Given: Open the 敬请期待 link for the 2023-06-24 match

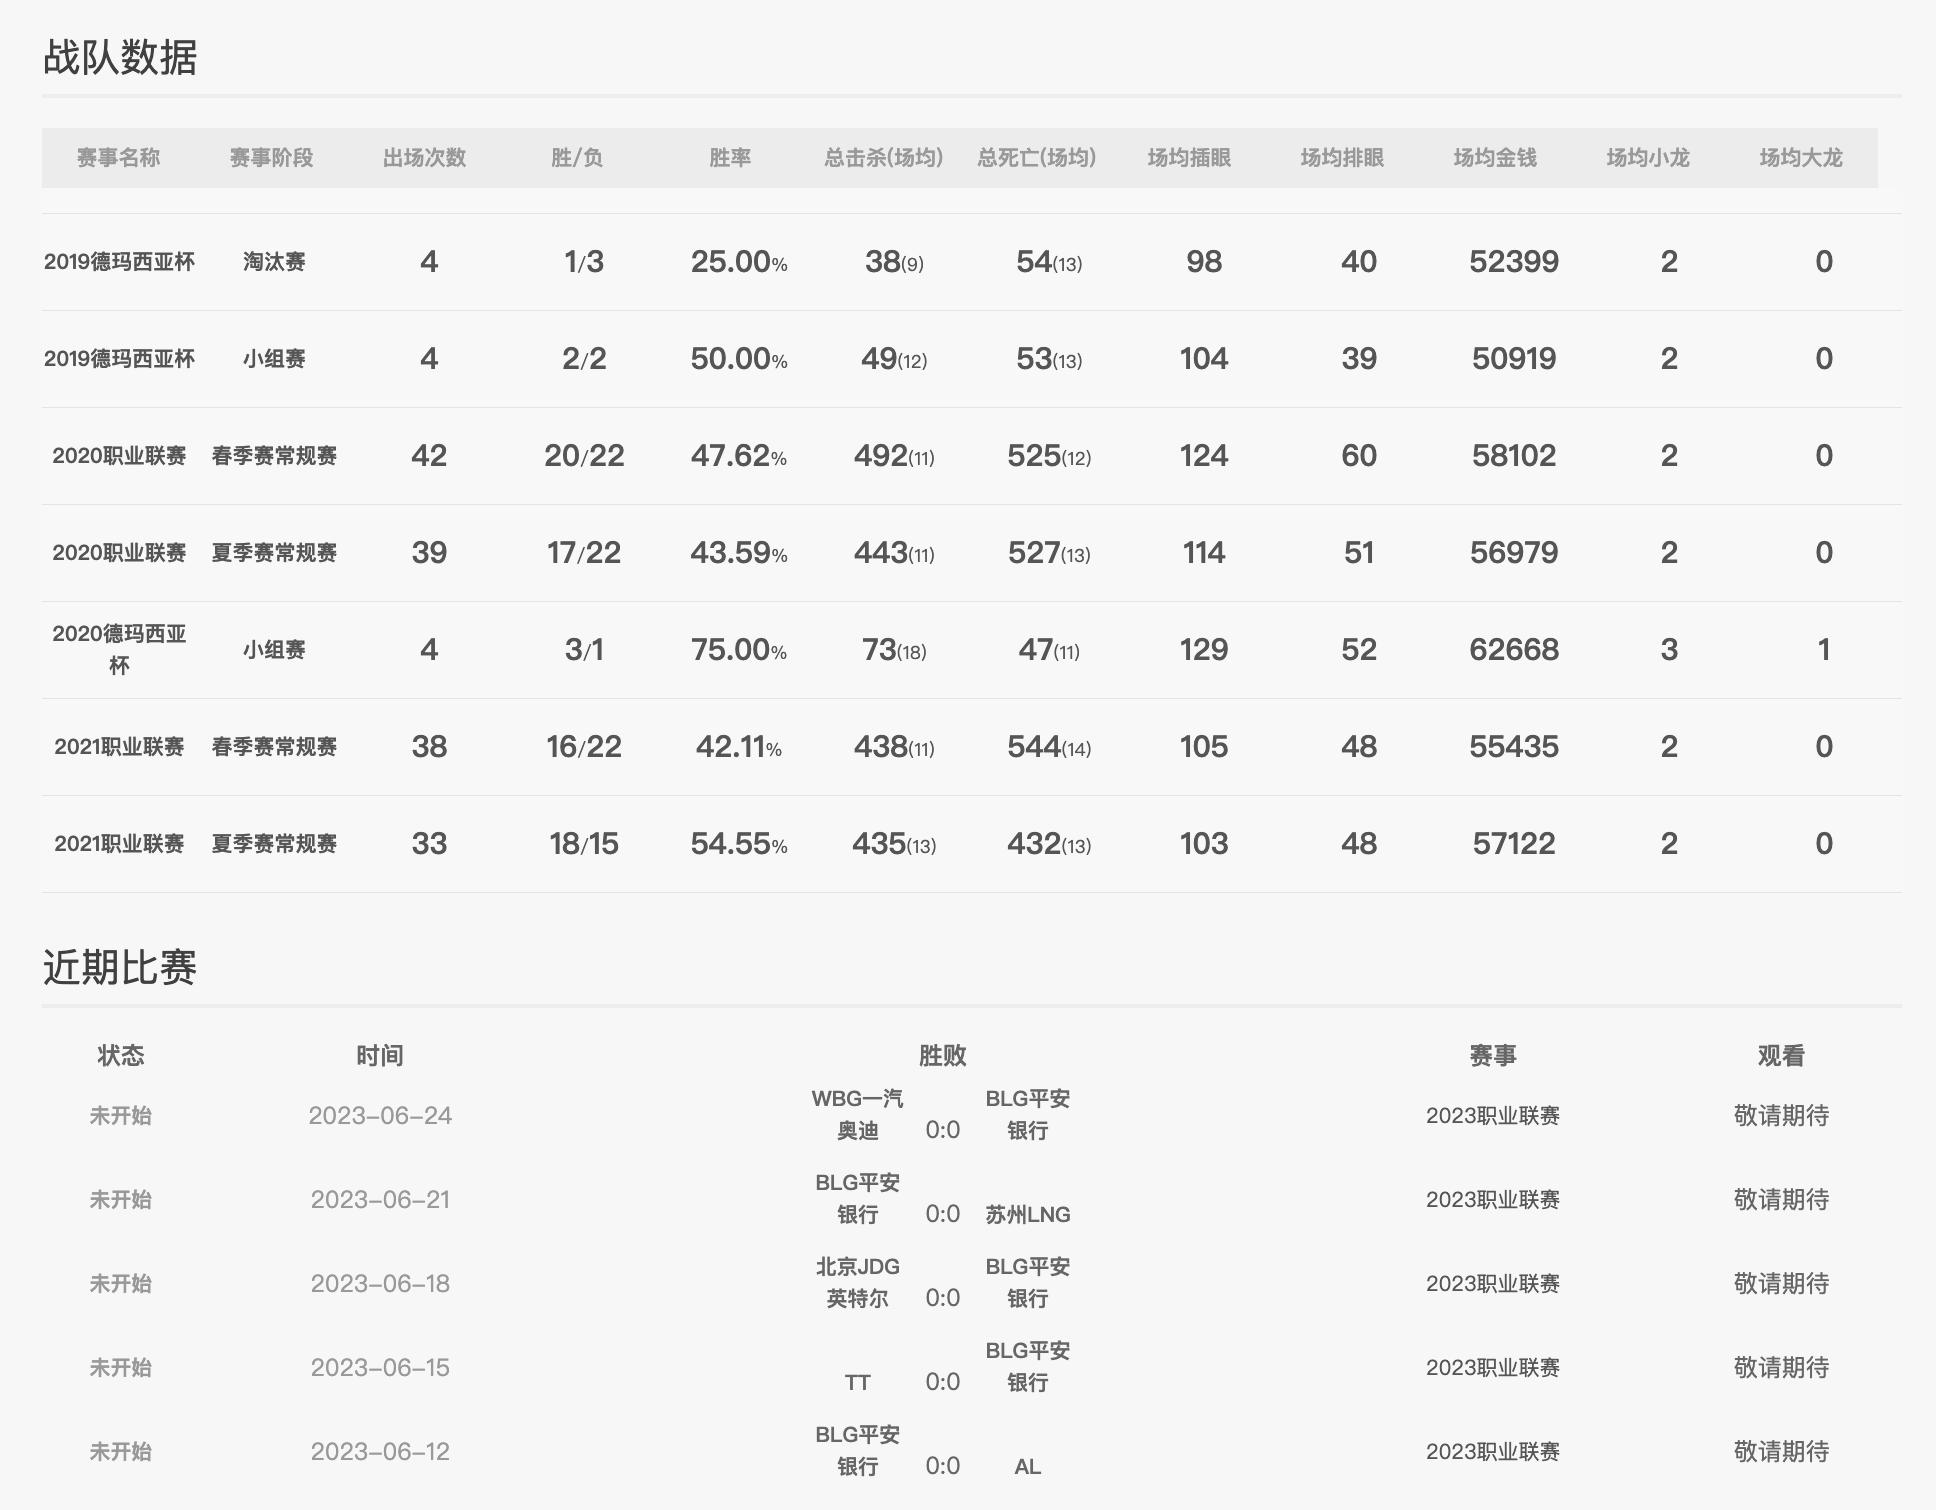Looking at the screenshot, I should click(x=1781, y=1116).
